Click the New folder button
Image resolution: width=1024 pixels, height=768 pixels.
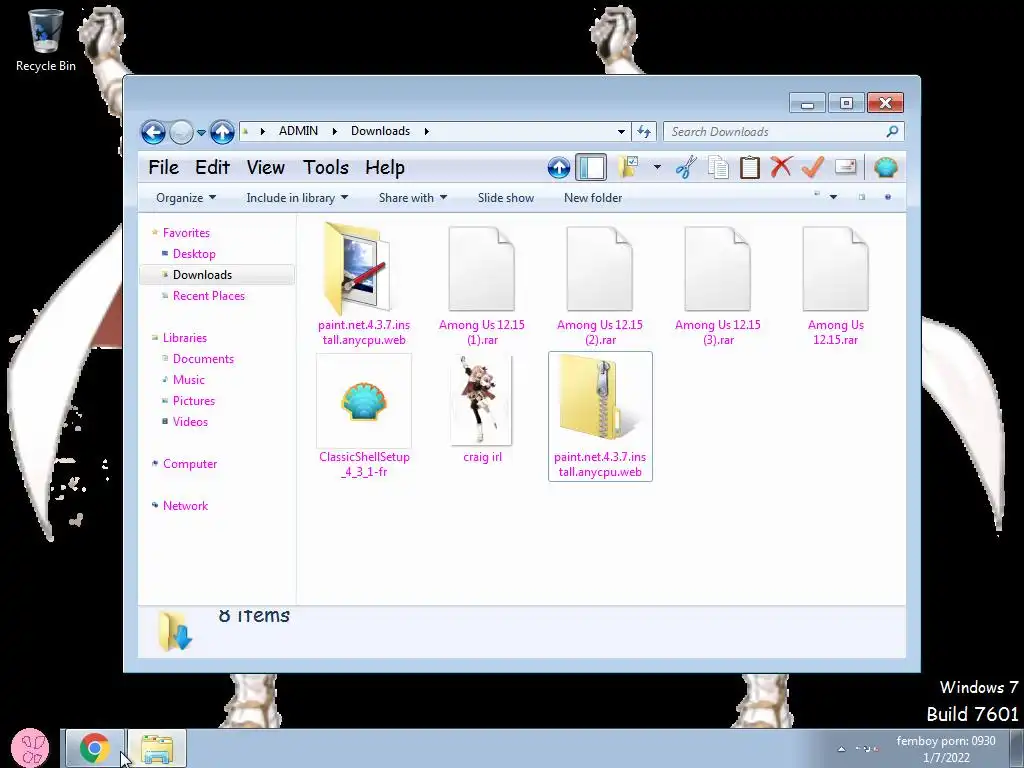[x=593, y=198]
